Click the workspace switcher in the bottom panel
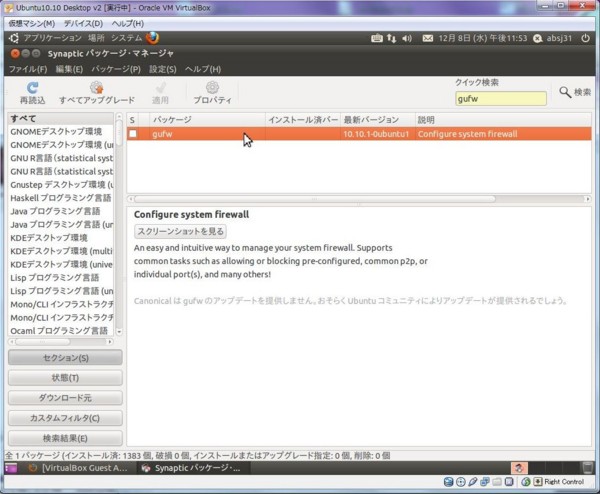600x494 pixels. pos(546,468)
